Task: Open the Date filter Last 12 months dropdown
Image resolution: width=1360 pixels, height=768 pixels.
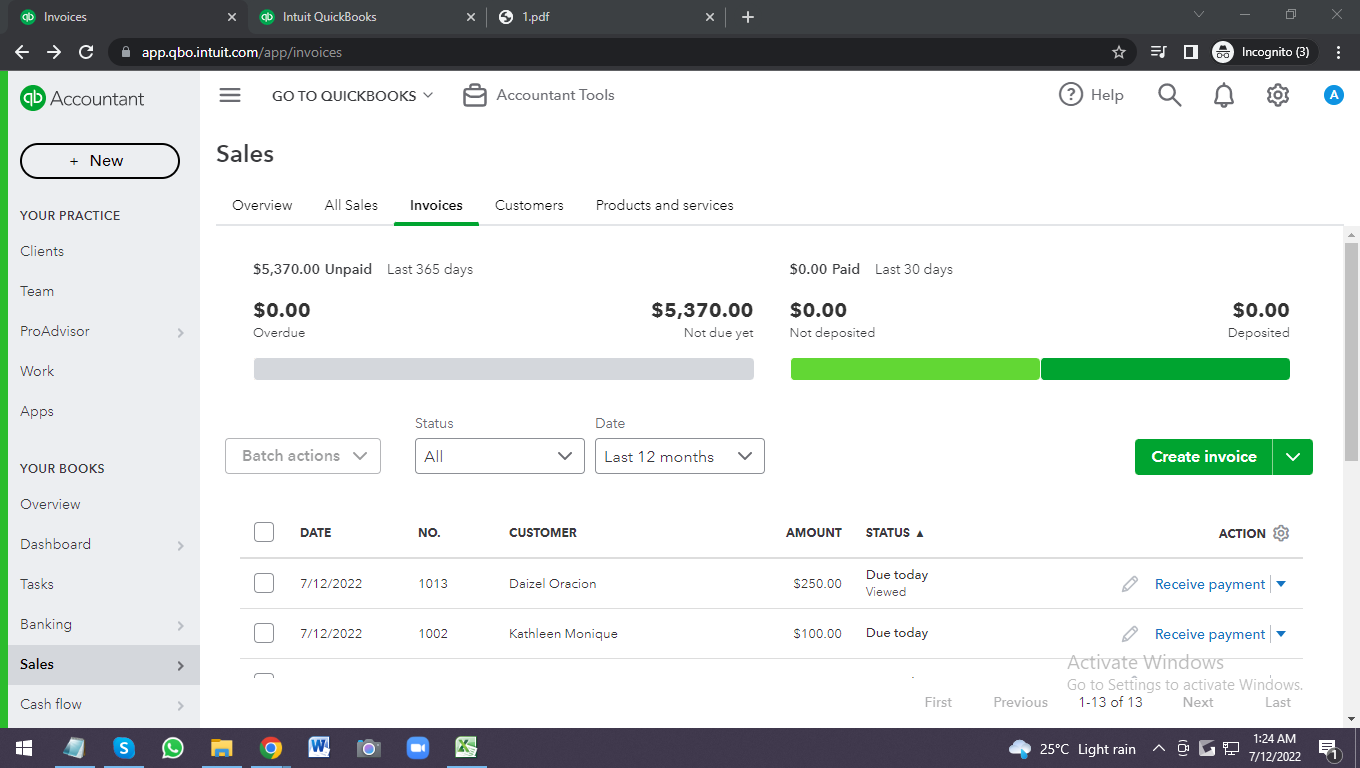Action: pyautogui.click(x=679, y=456)
